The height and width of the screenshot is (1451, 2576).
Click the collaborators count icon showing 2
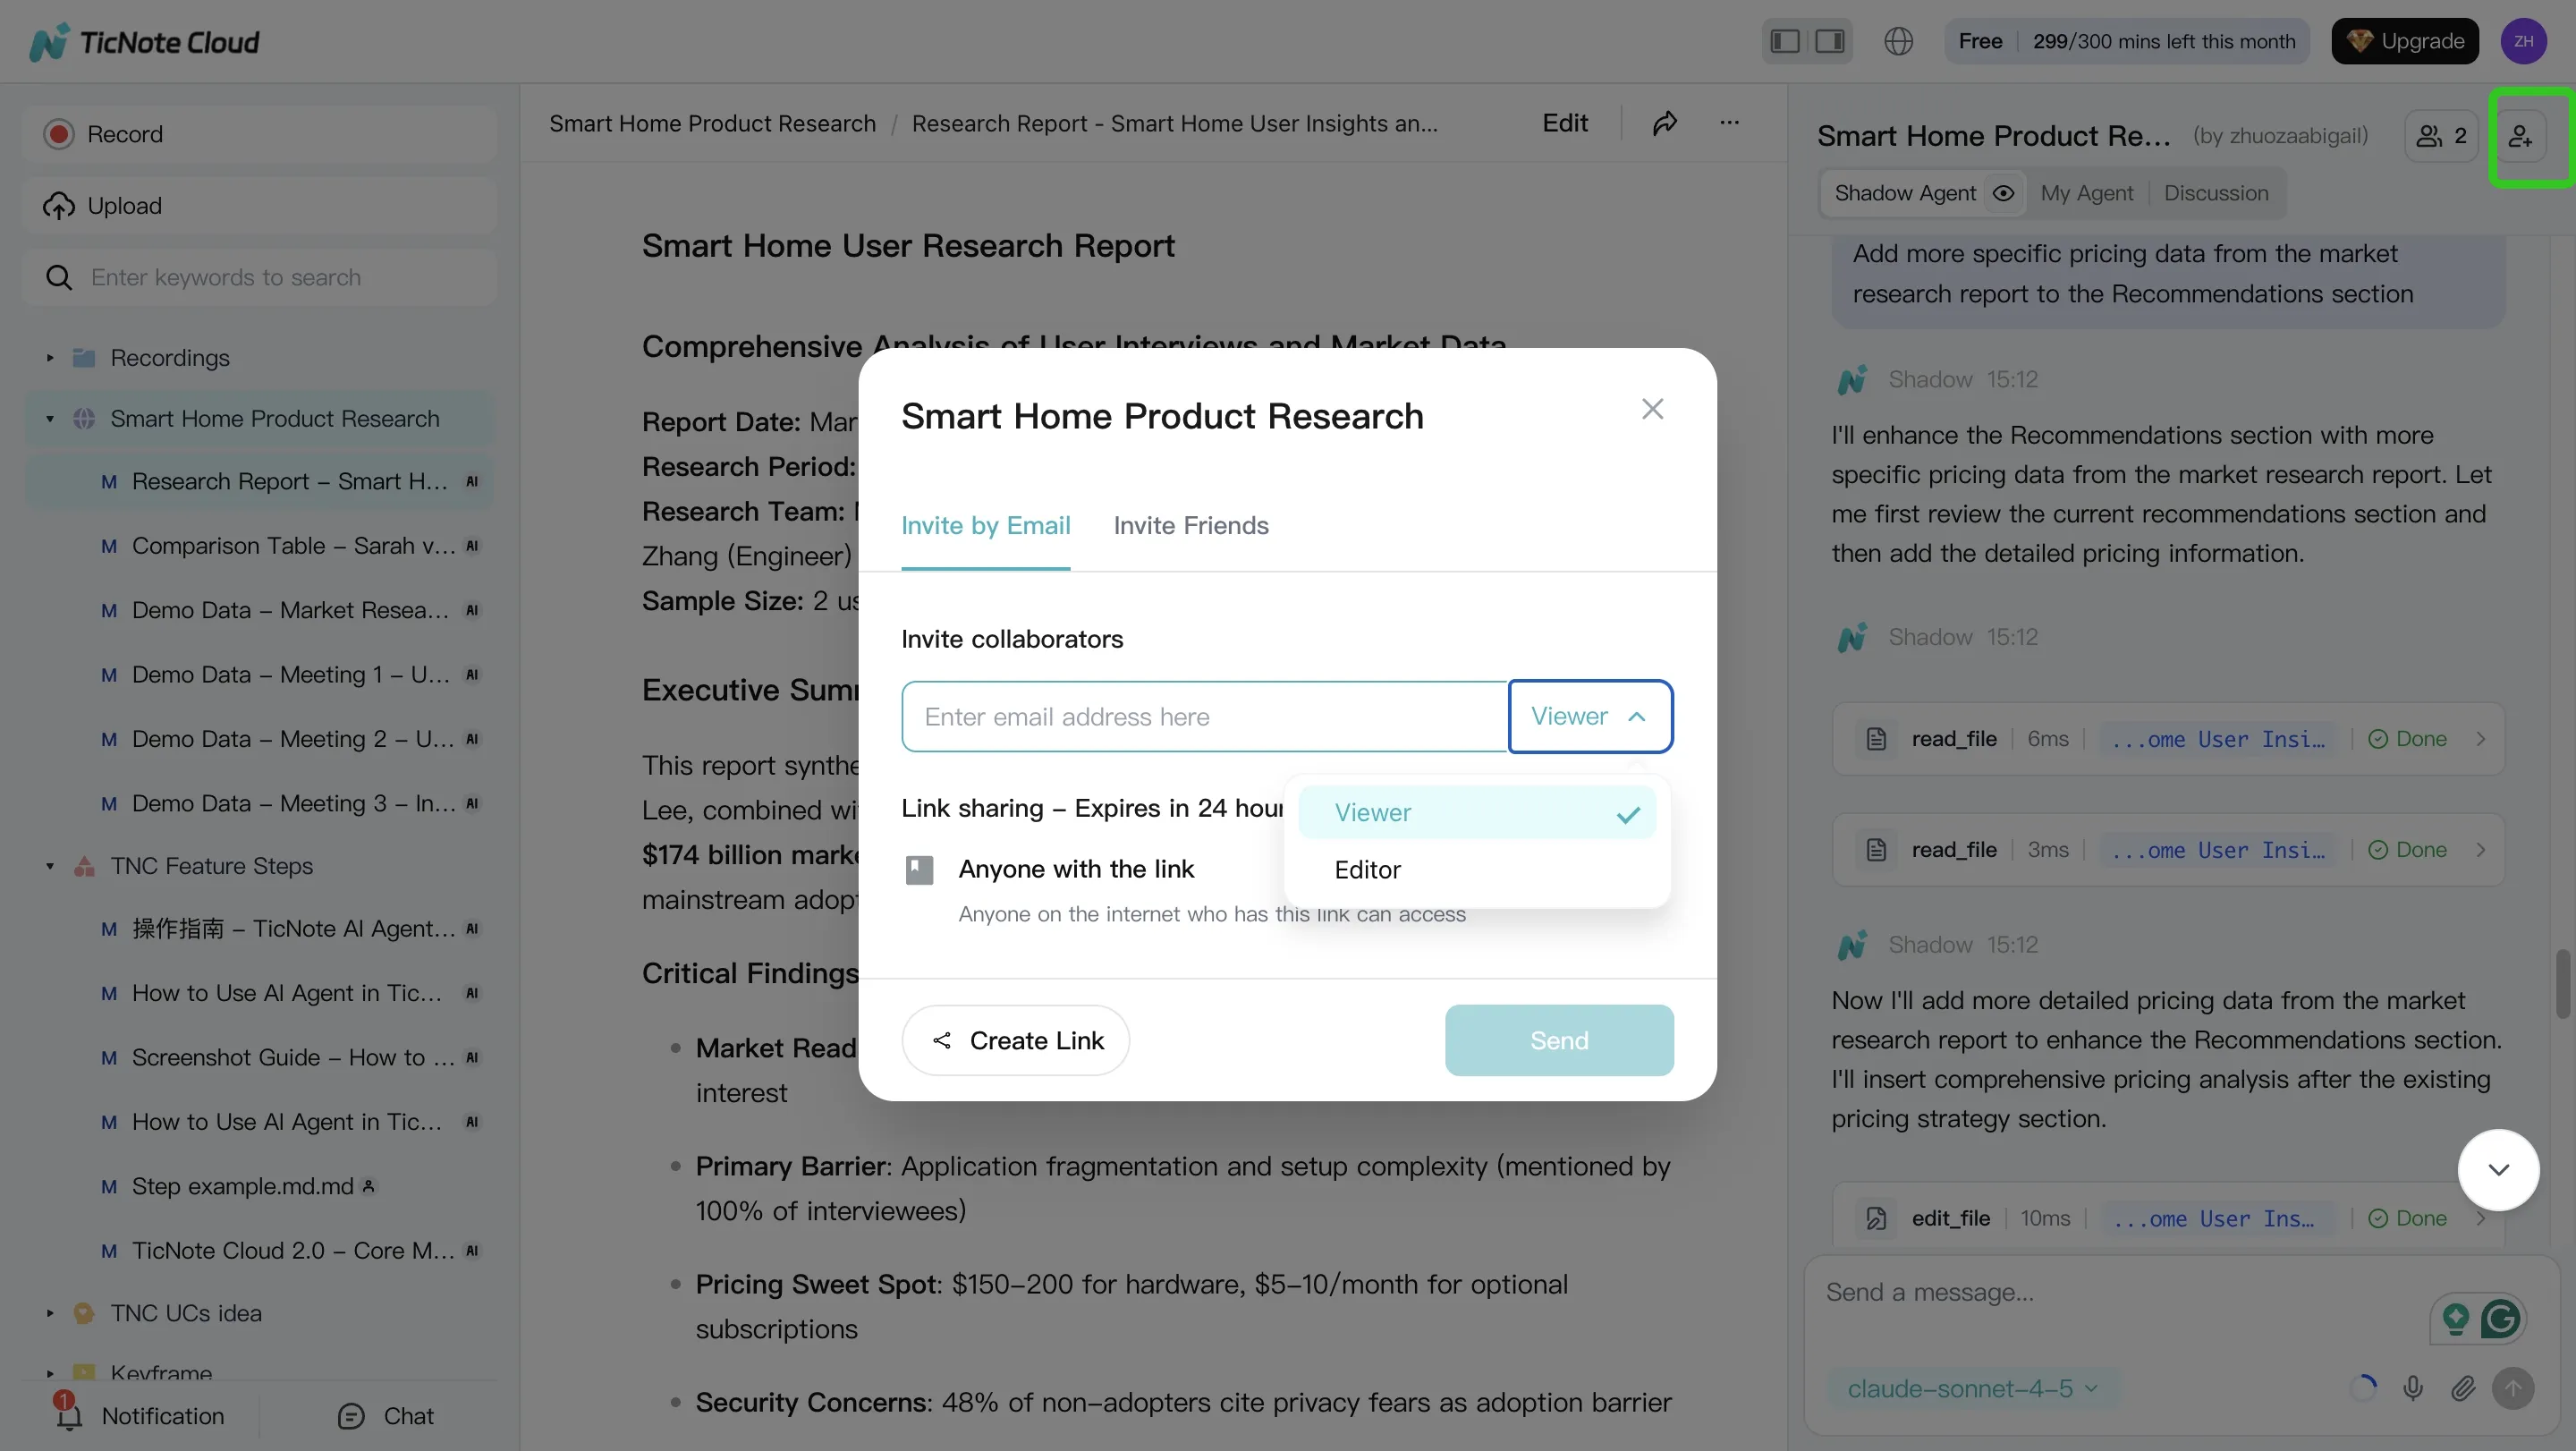coord(2441,136)
